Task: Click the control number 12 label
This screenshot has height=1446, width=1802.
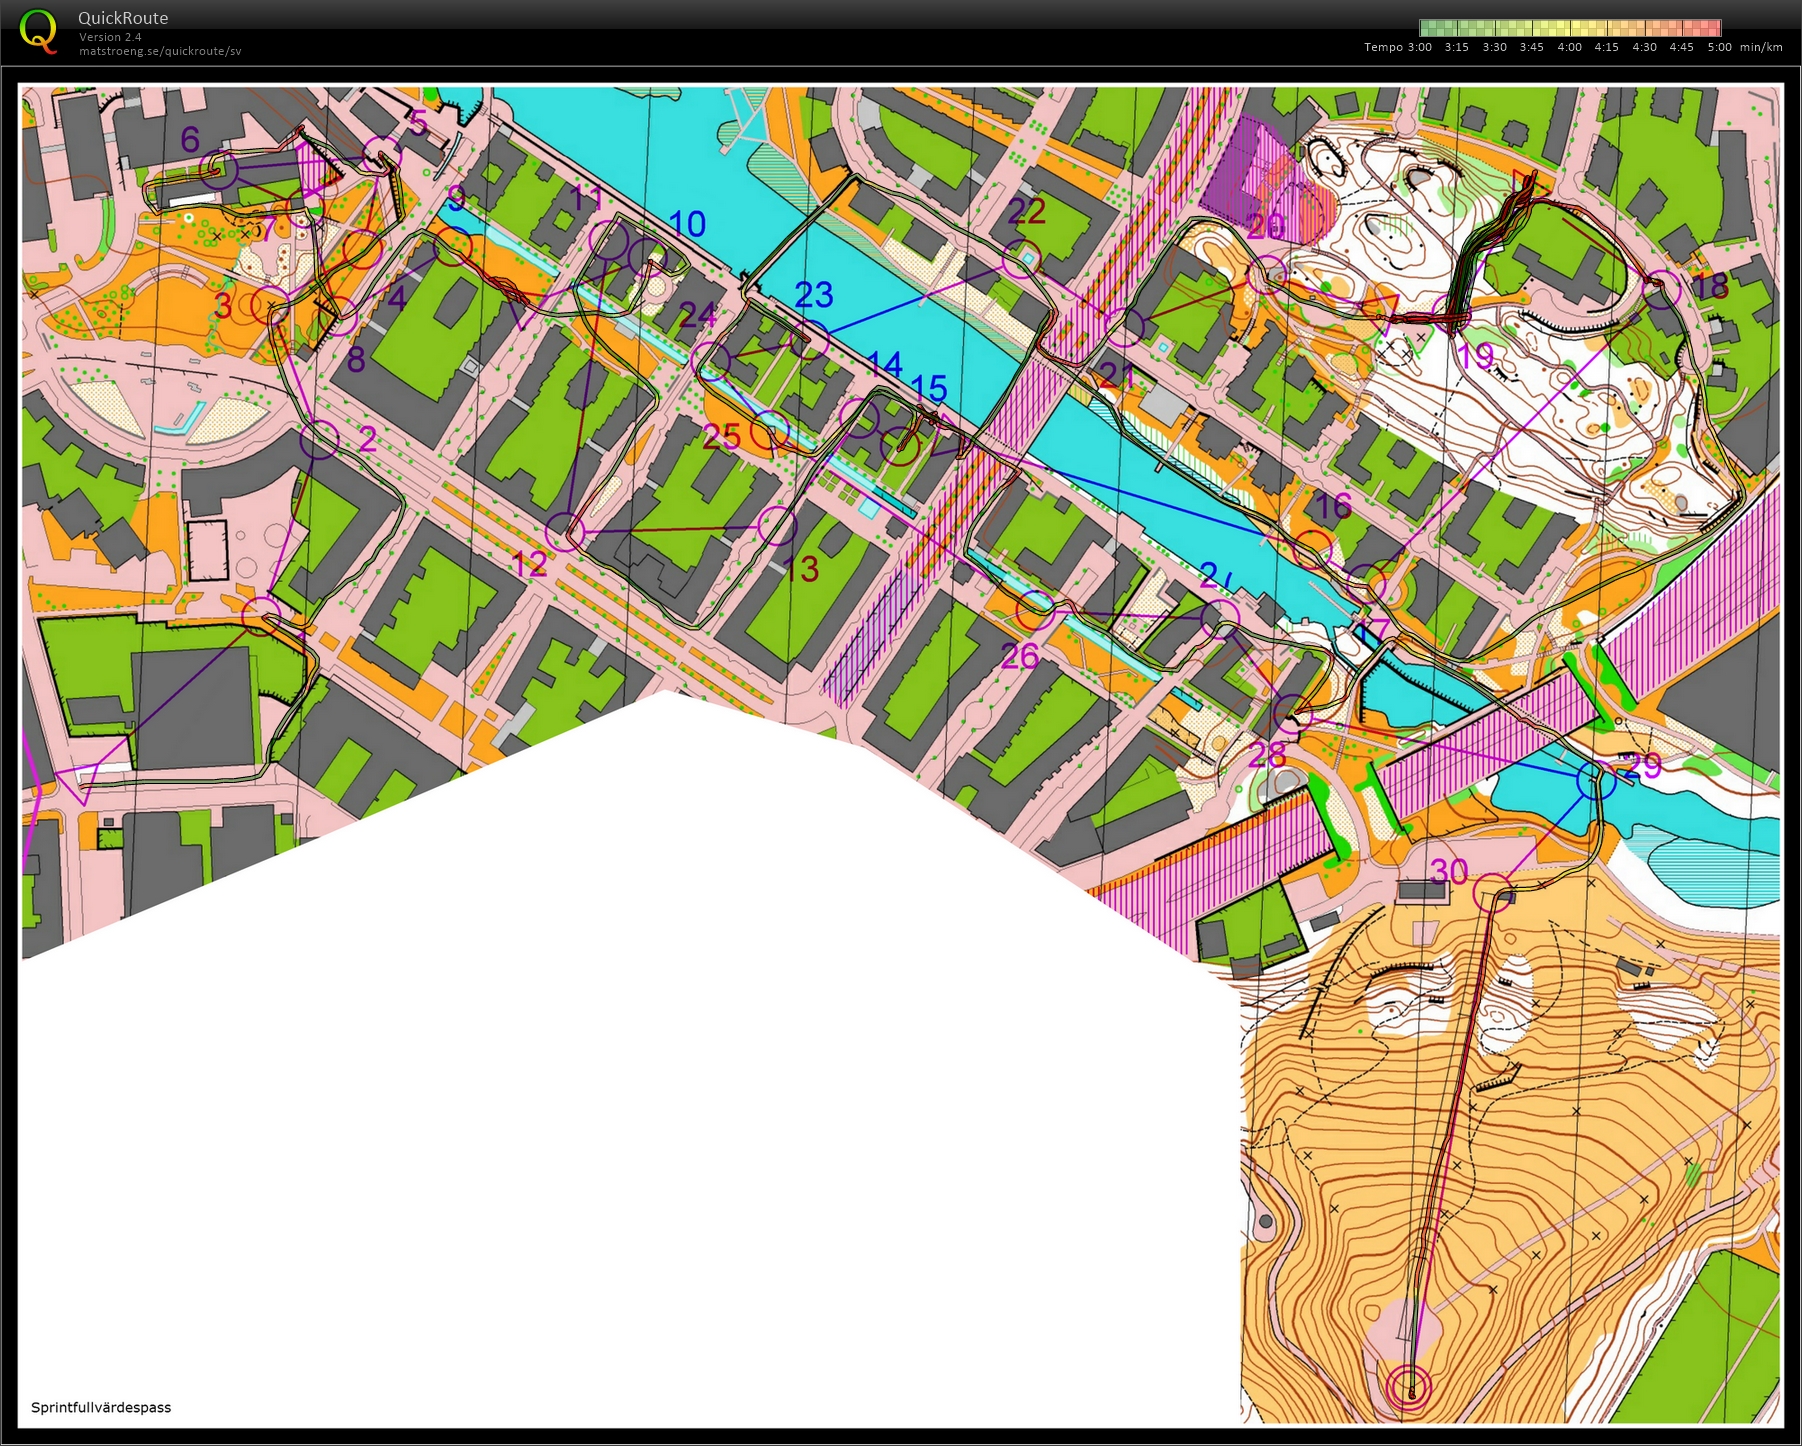Action: pos(529,564)
